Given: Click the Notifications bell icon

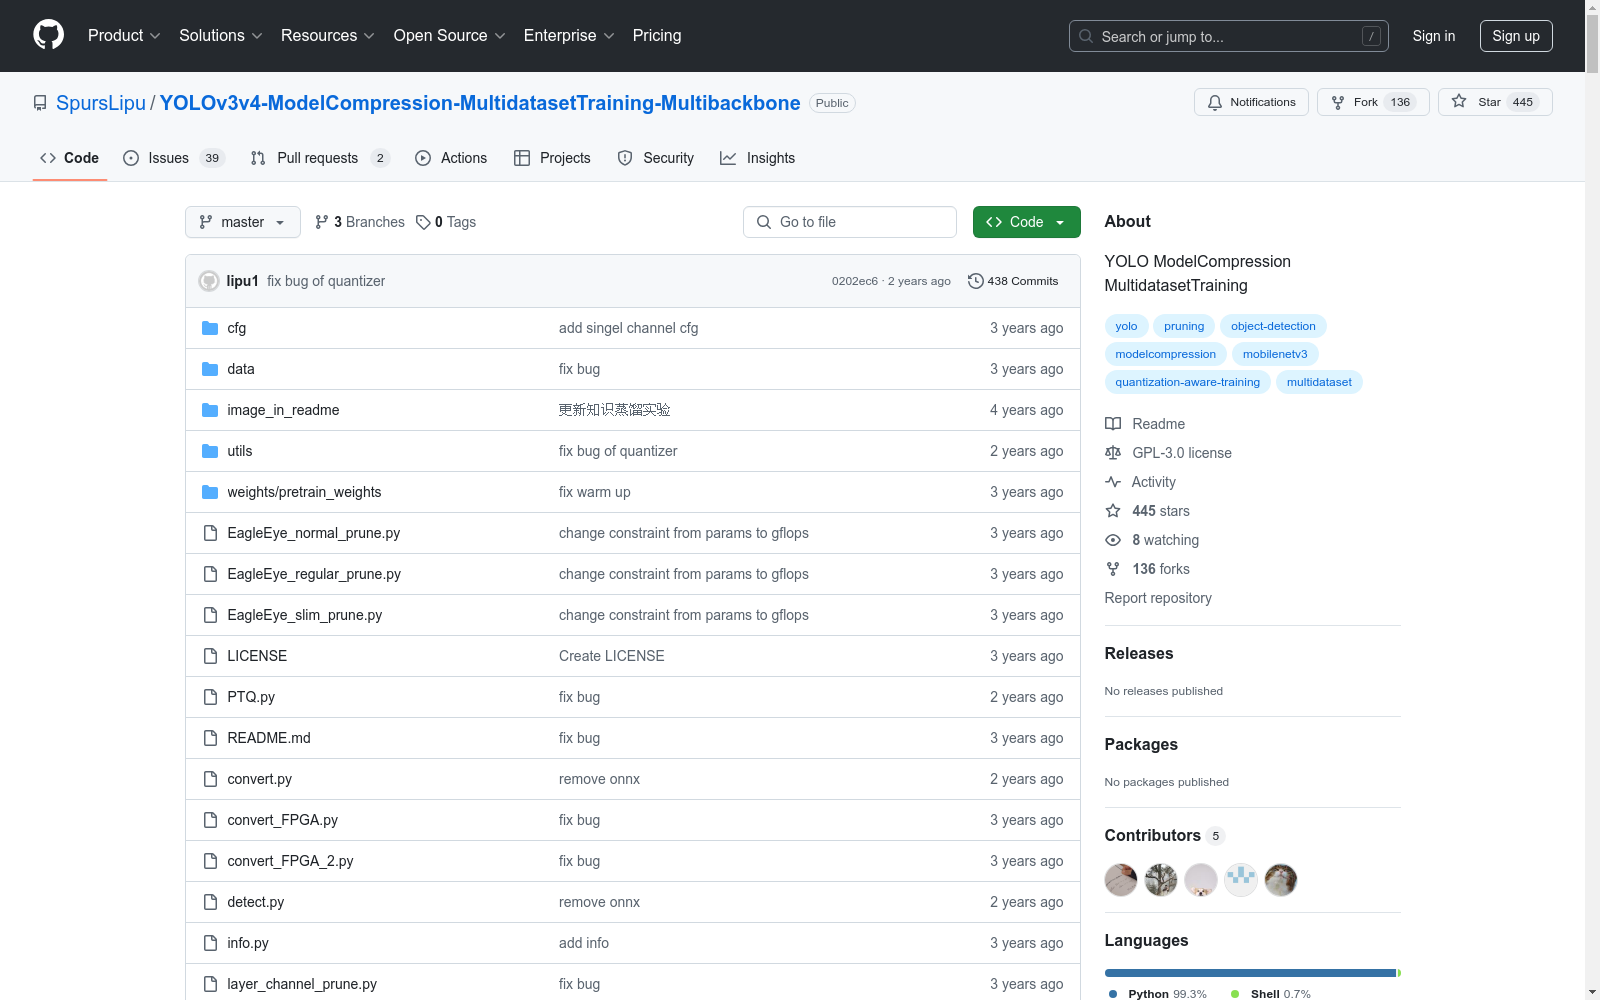Looking at the screenshot, I should pos(1215,102).
